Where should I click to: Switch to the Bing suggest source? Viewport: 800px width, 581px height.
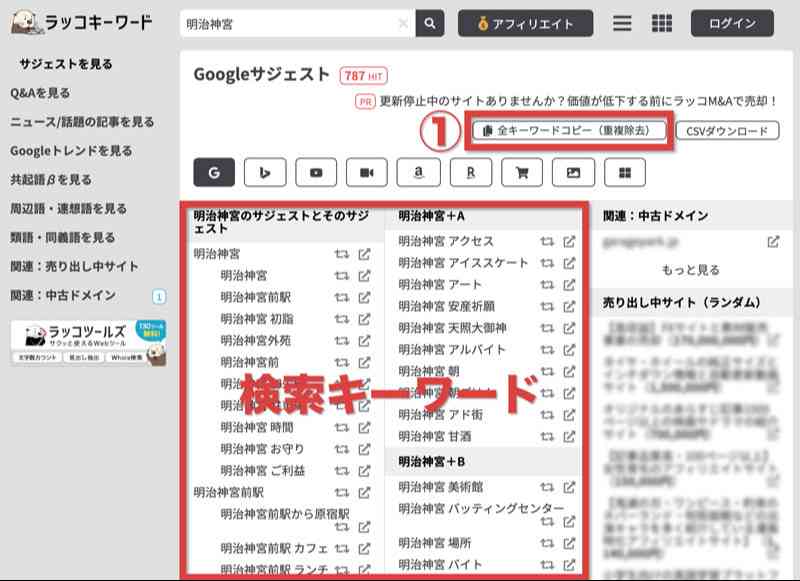tap(265, 172)
